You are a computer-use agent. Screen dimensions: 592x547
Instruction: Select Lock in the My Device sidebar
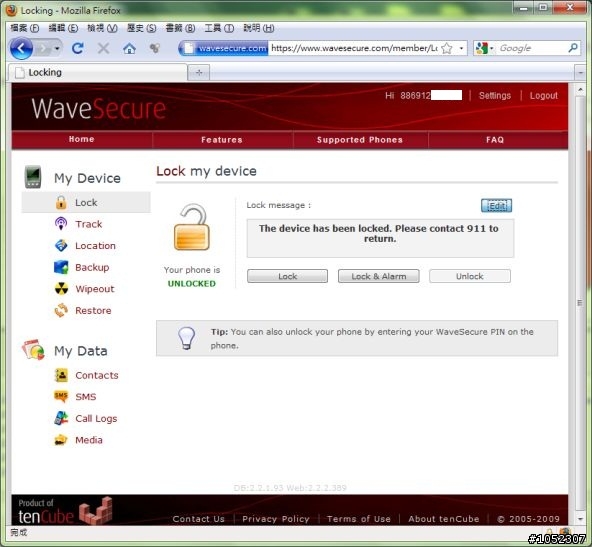(86, 202)
